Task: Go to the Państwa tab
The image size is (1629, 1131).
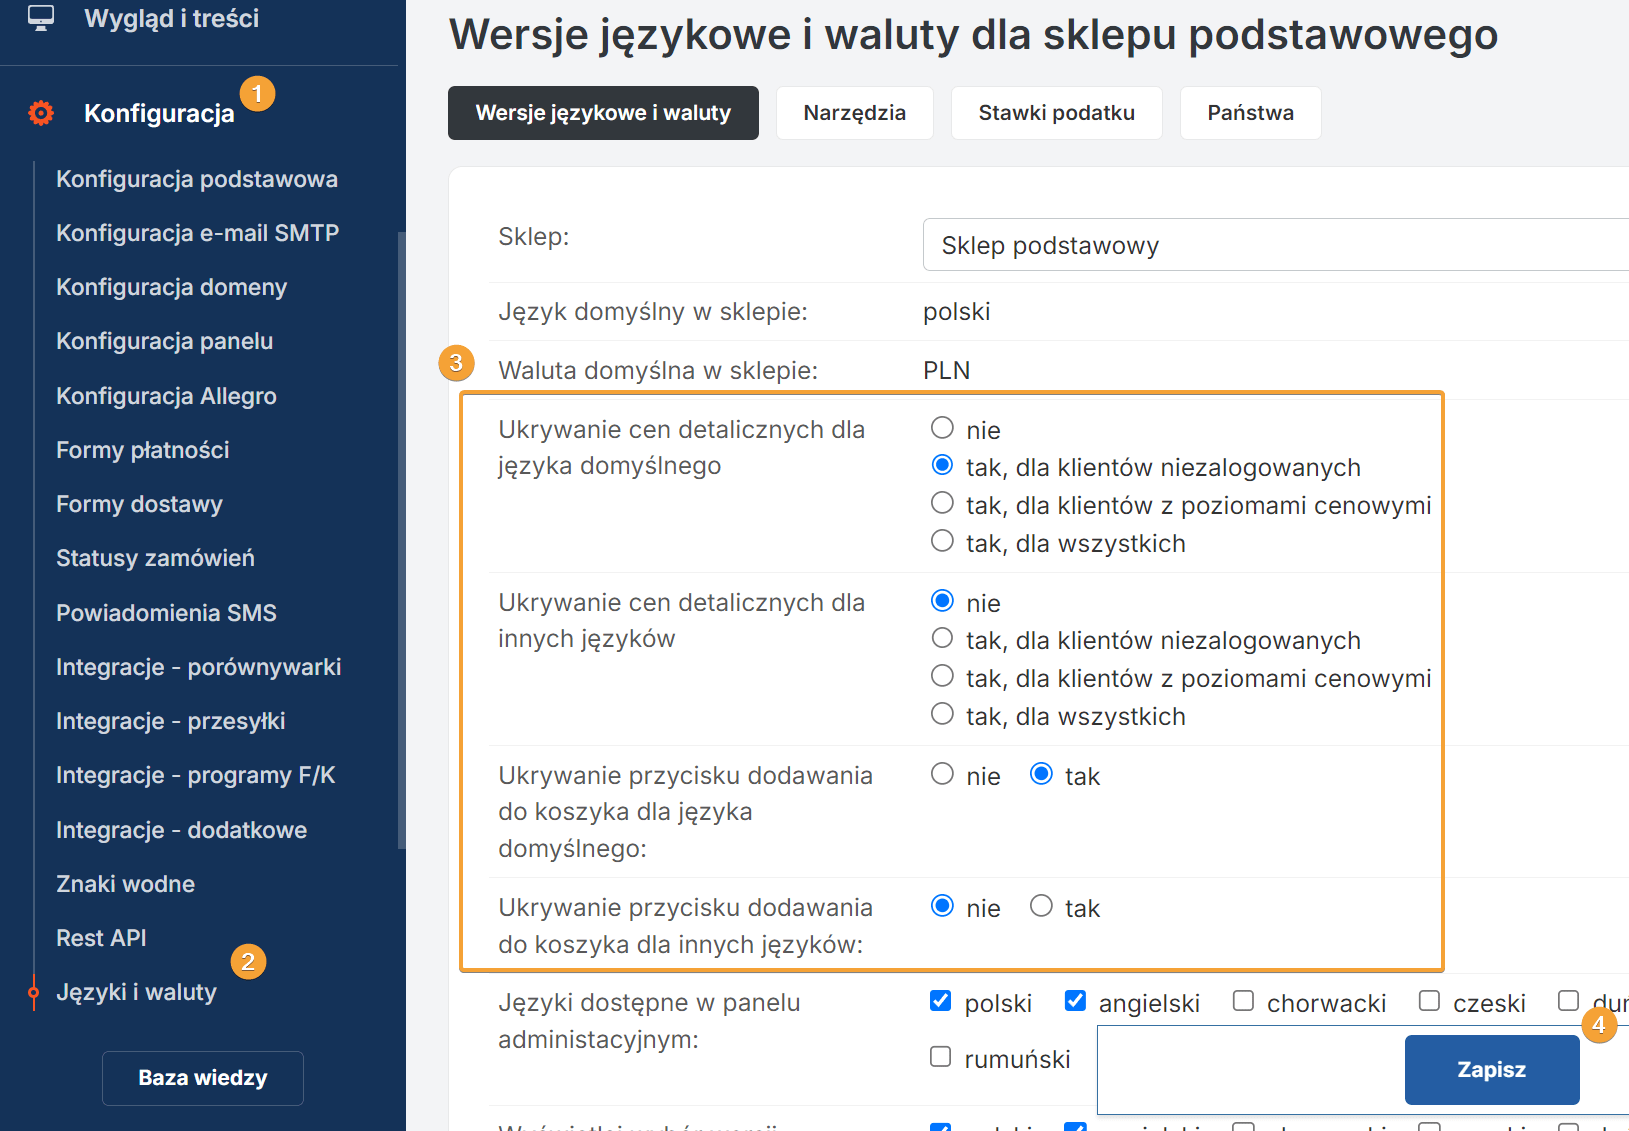Action: [1250, 113]
